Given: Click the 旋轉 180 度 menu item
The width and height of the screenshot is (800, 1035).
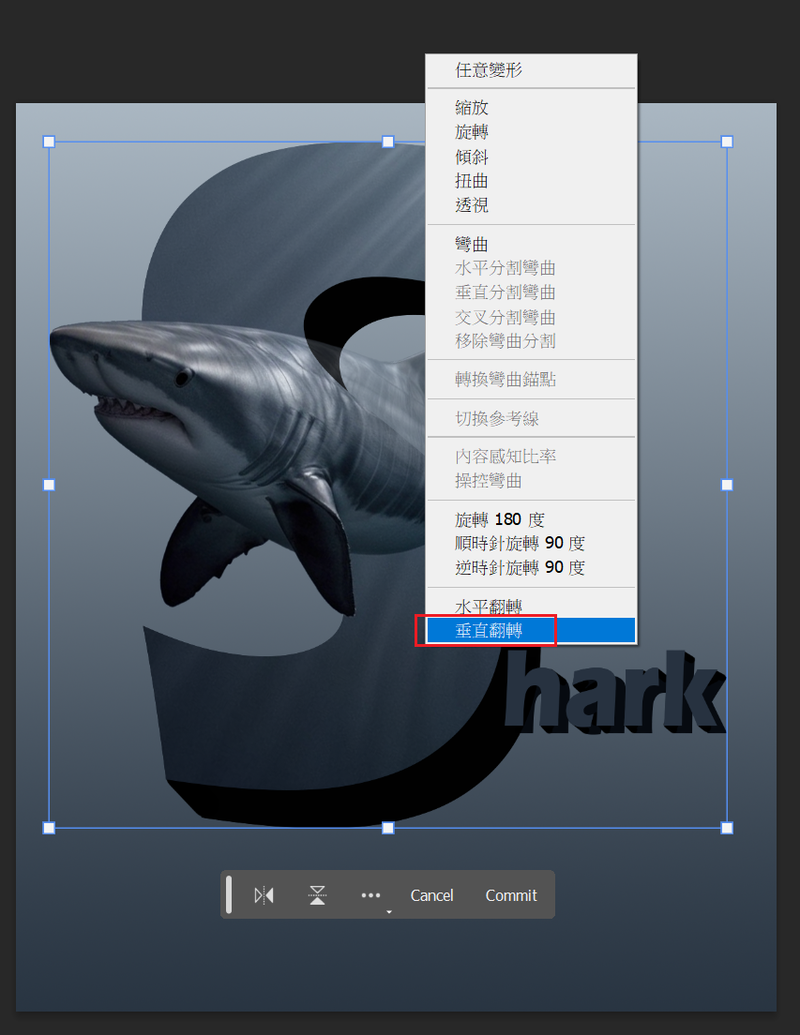Looking at the screenshot, I should pos(499,520).
